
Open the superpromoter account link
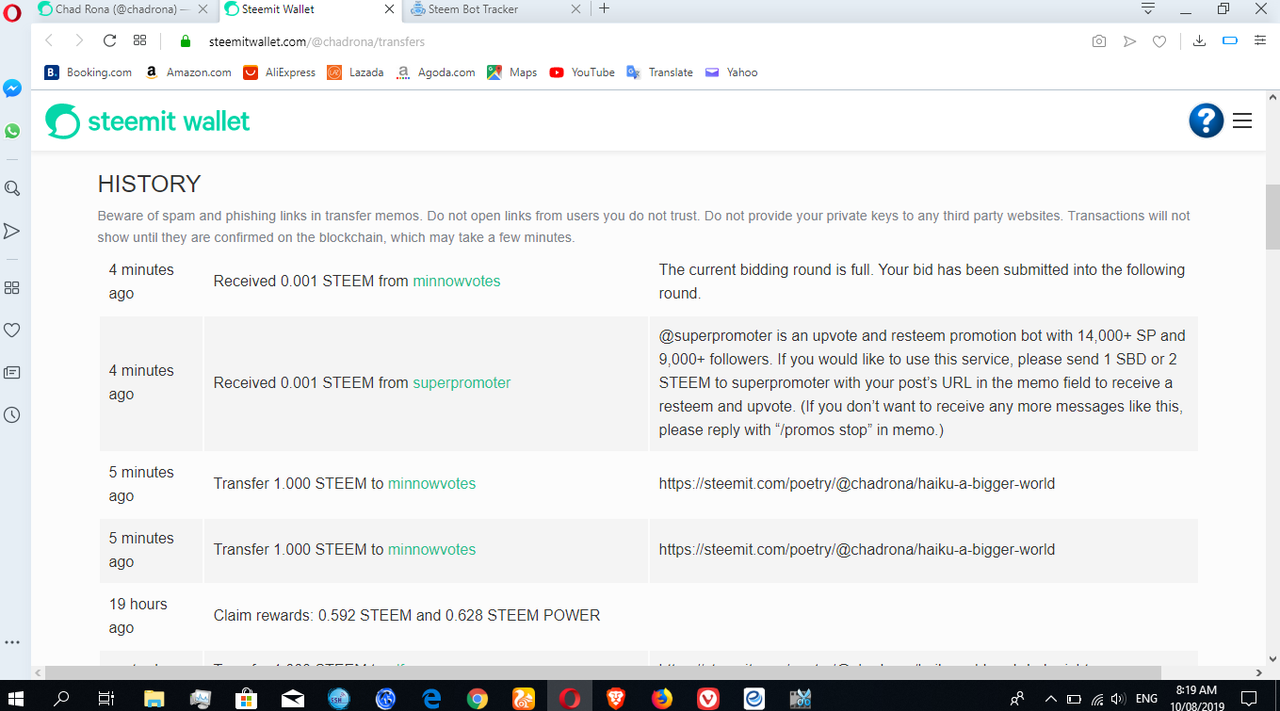(462, 383)
